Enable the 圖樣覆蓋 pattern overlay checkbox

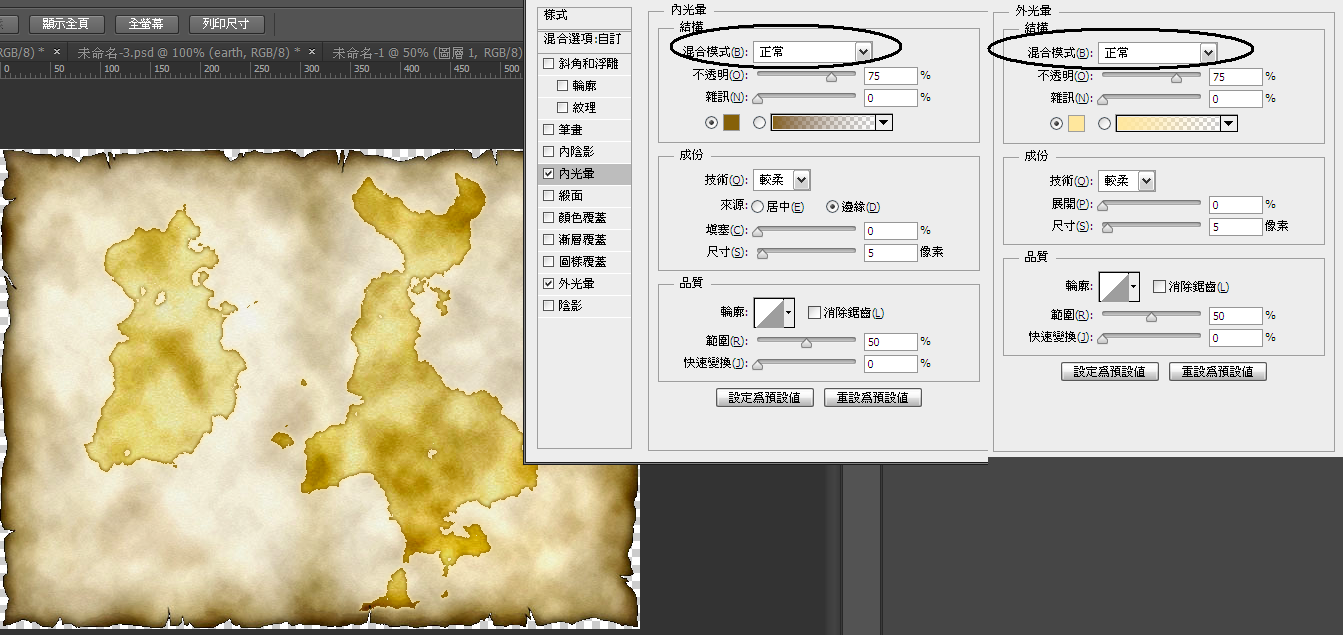click(548, 261)
